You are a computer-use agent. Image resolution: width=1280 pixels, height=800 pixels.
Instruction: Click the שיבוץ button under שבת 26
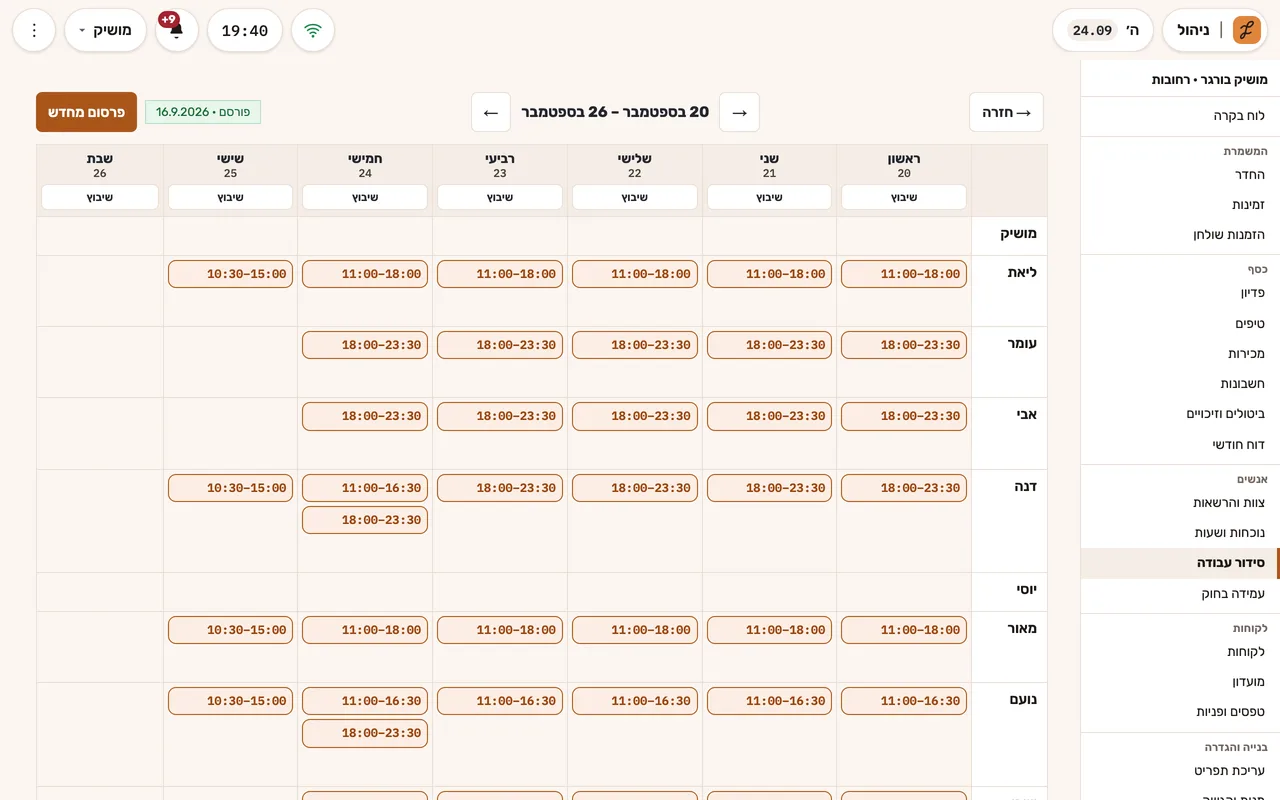[100, 197]
